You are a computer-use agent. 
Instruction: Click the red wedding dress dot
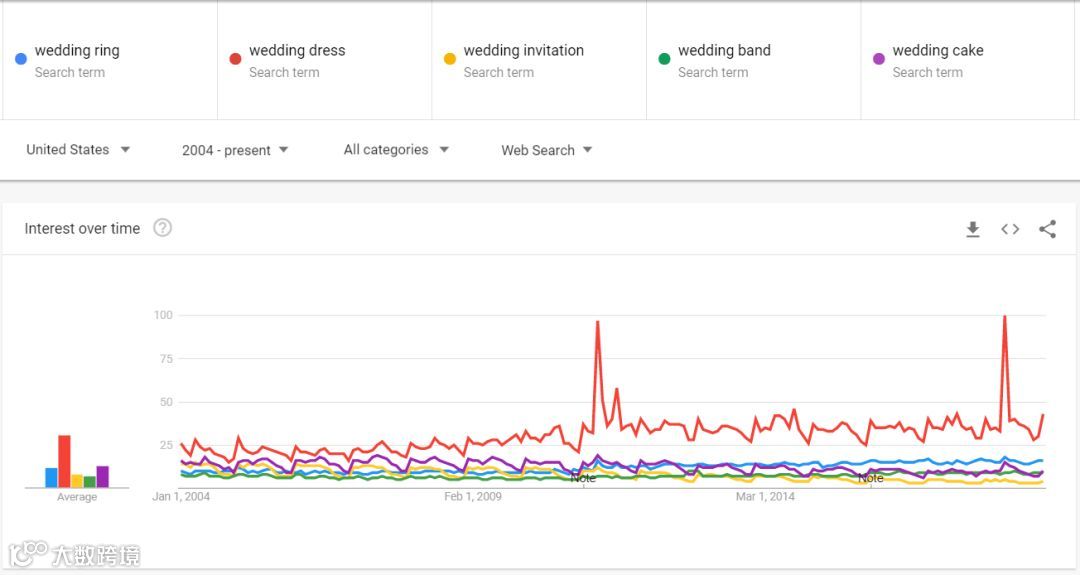235,59
